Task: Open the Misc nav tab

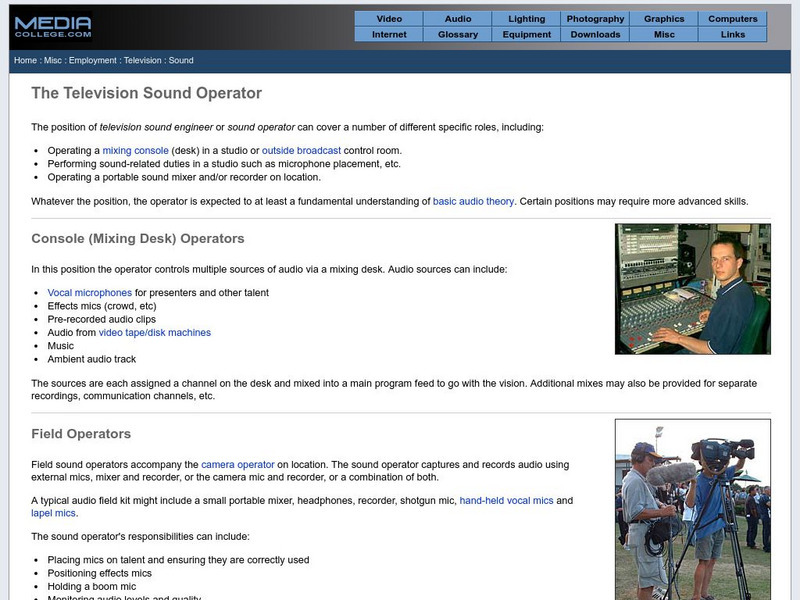Action: click(664, 35)
